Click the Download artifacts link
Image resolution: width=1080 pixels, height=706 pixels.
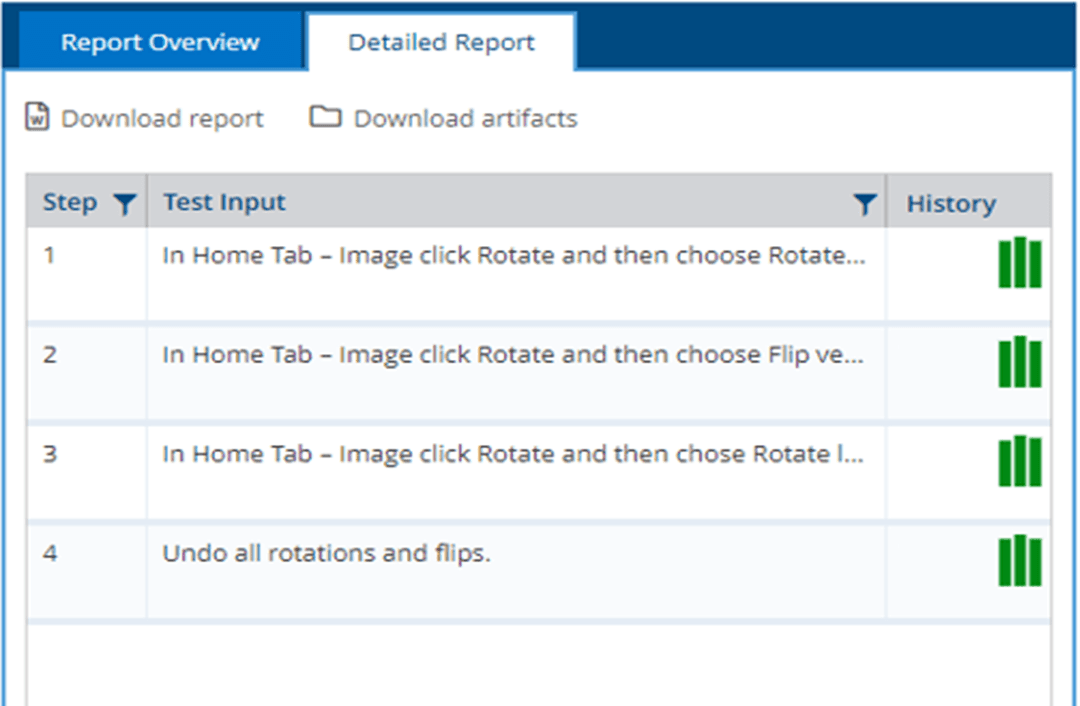pos(465,119)
